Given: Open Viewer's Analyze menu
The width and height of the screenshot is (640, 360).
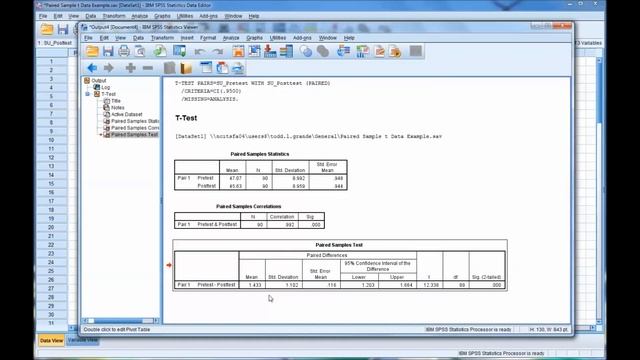Looking at the screenshot, I should 231,38.
